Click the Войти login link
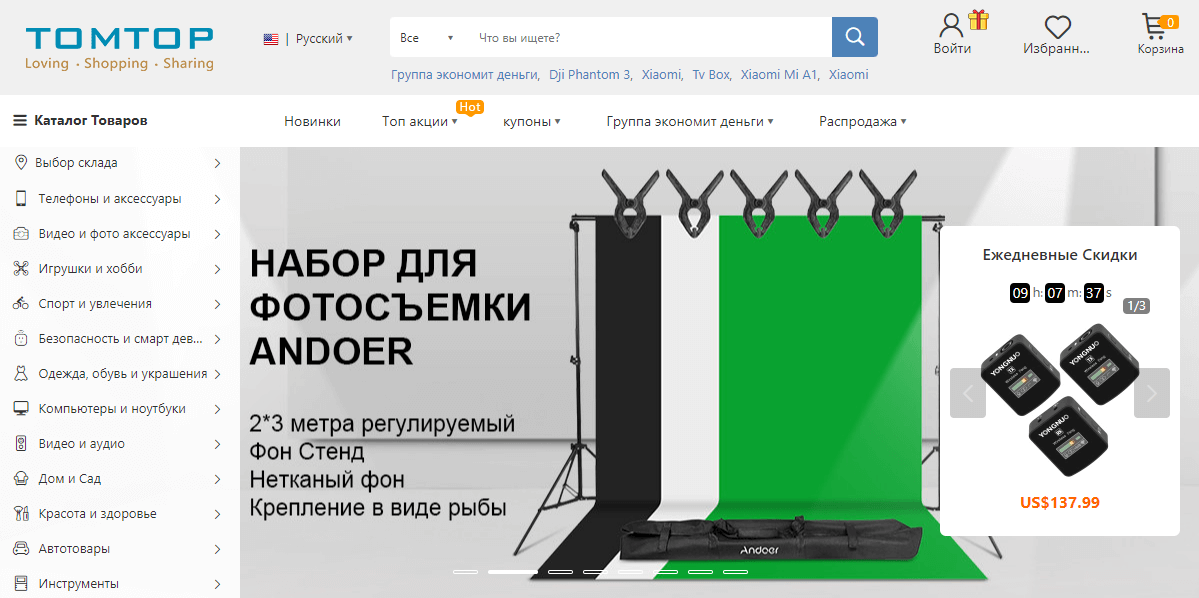The image size is (1199, 598). (x=952, y=49)
